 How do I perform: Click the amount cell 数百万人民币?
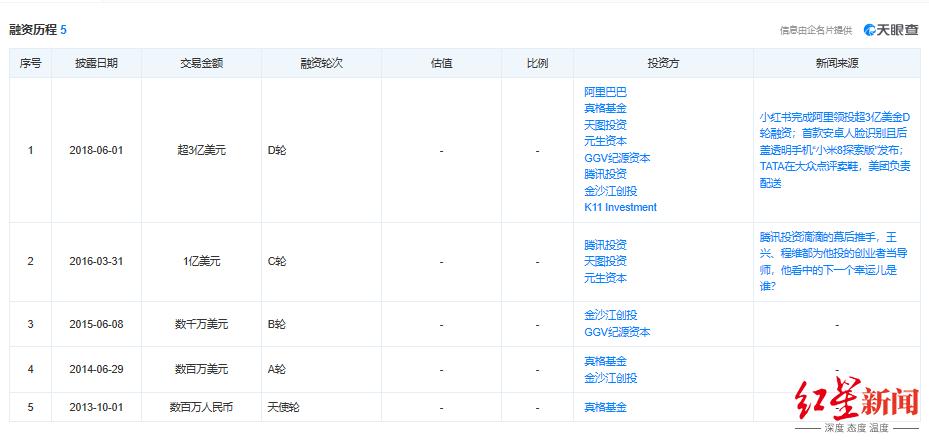[201, 408]
